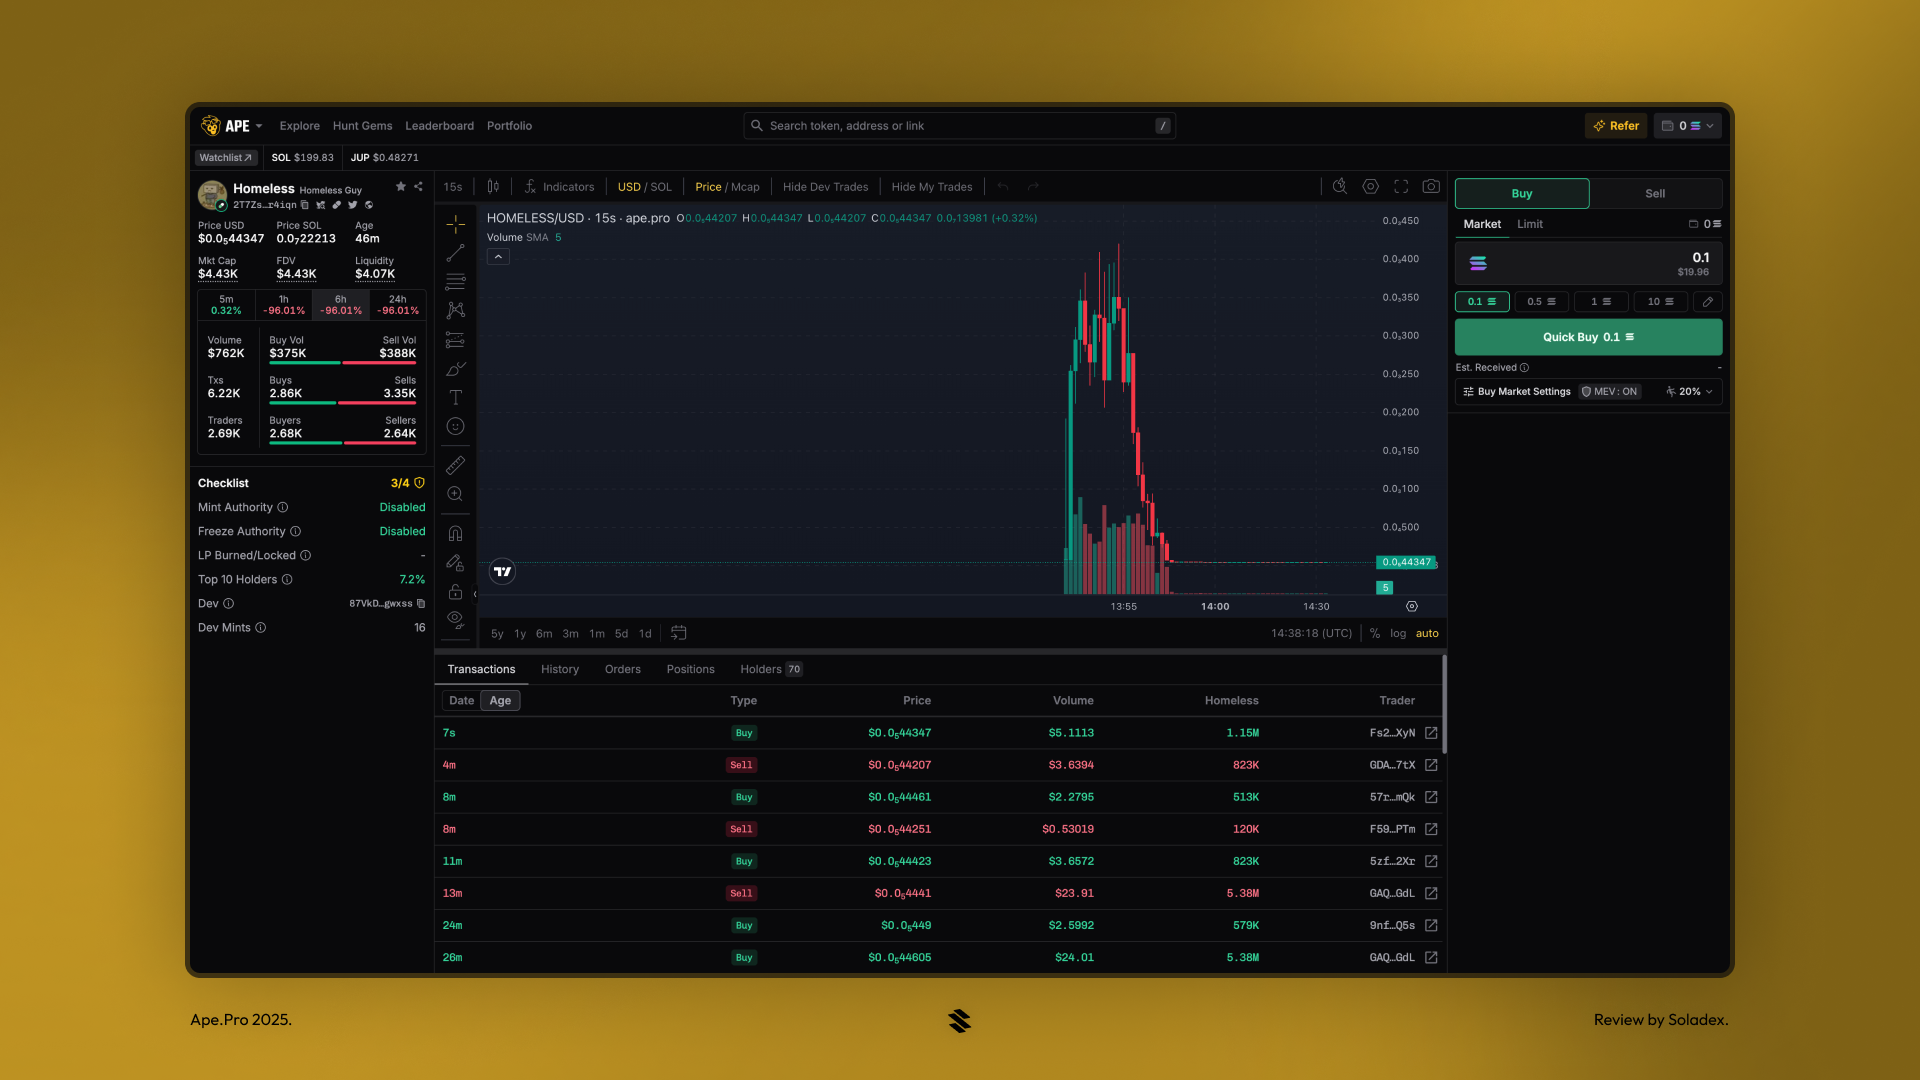Screen dimensions: 1920x1080
Task: Click the magnet mode icon
Action: pos(455,534)
